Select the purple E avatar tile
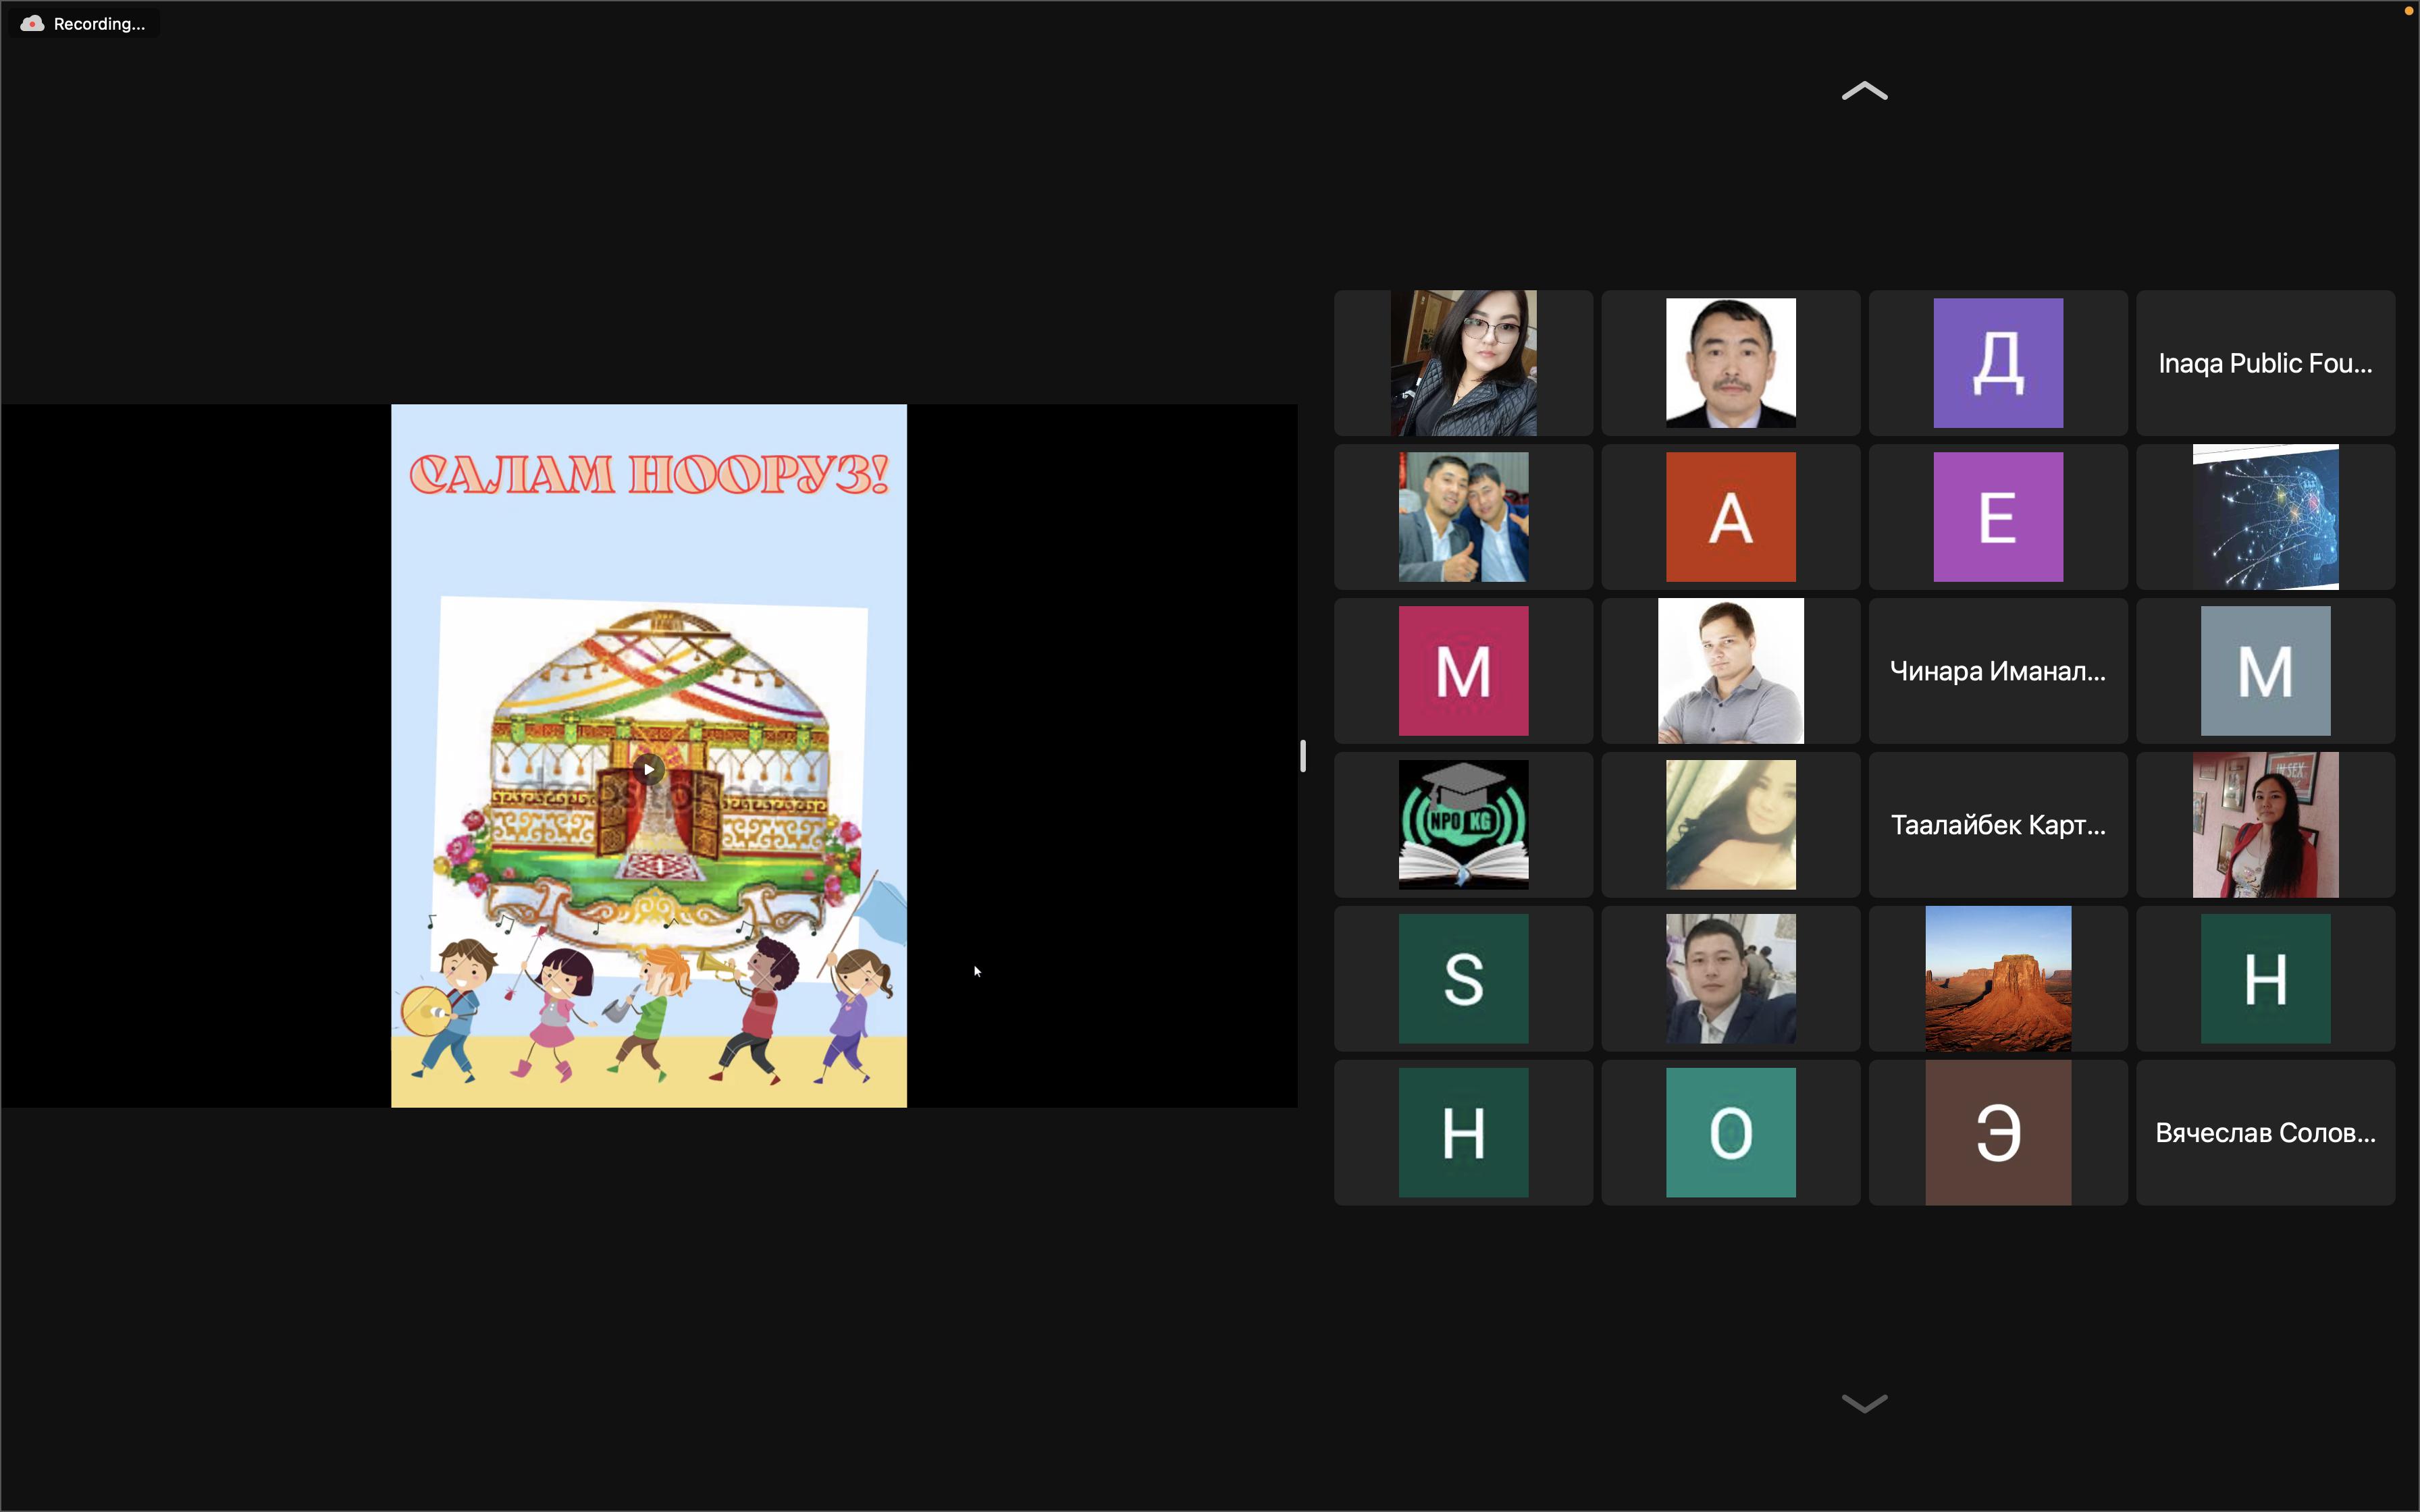The height and width of the screenshot is (1512, 2420). 1998,517
